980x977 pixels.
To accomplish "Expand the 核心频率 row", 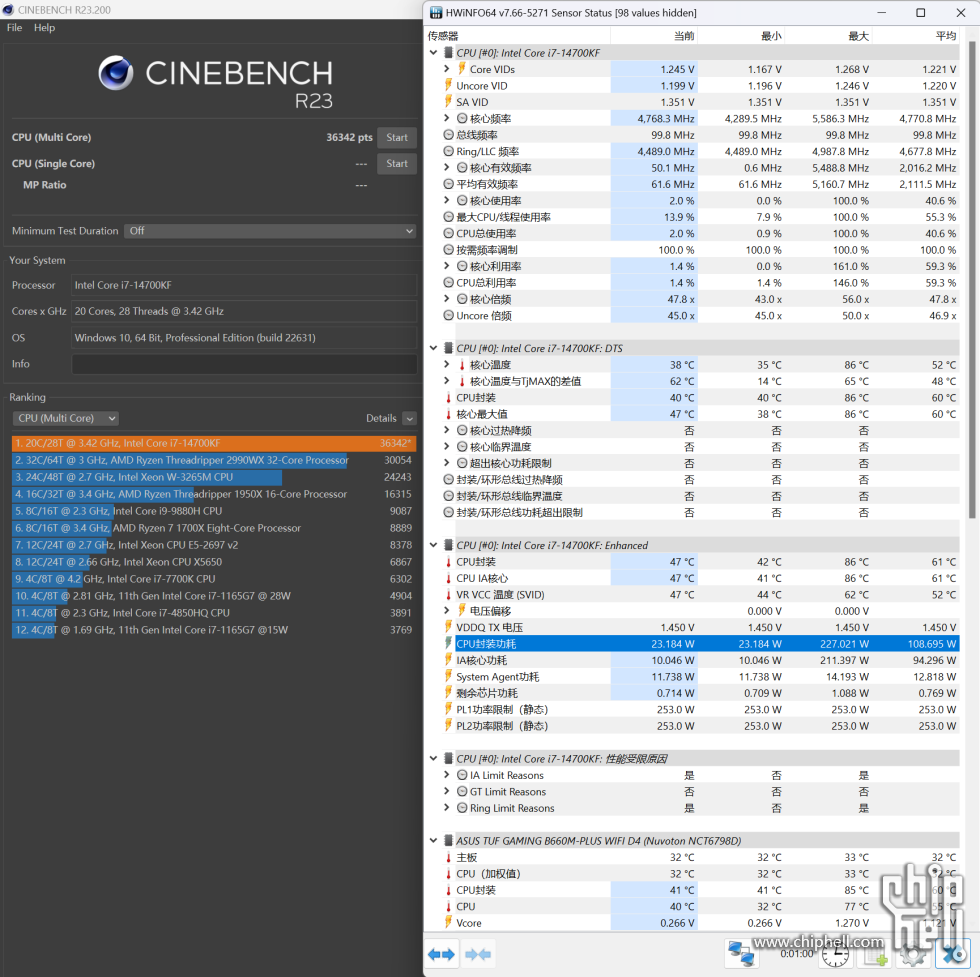I will point(447,118).
